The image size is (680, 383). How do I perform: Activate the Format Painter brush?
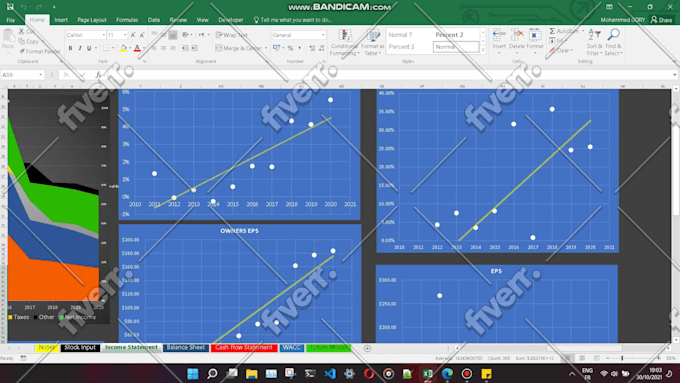point(22,51)
